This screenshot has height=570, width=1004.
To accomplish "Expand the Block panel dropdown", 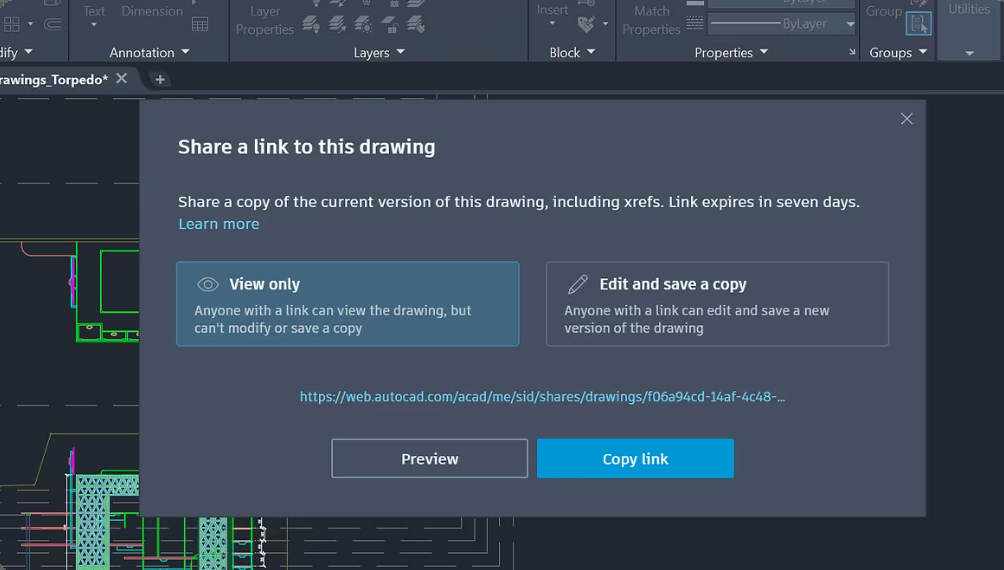I will point(591,51).
